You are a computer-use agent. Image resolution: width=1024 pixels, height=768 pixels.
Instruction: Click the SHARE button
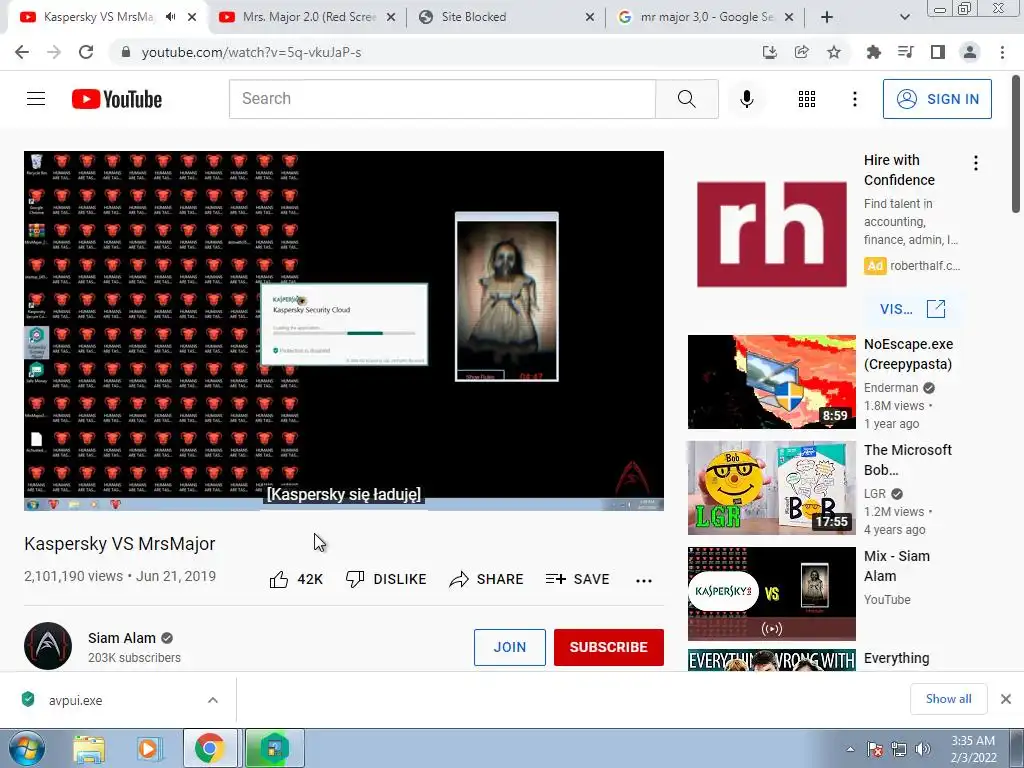coord(487,579)
